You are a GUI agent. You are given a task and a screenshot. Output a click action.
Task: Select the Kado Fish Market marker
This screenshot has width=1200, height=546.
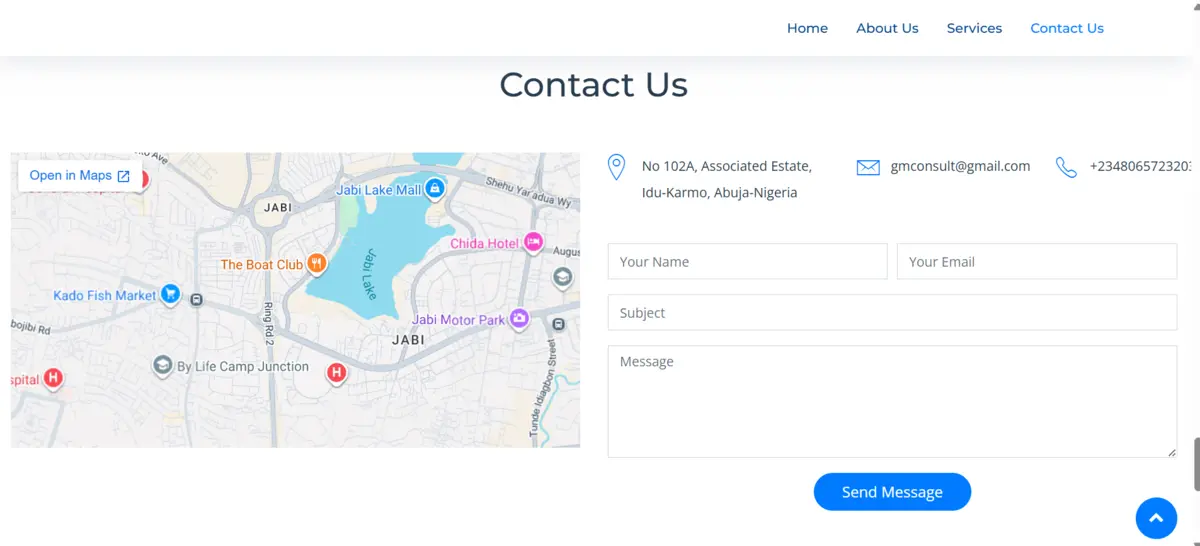170,294
